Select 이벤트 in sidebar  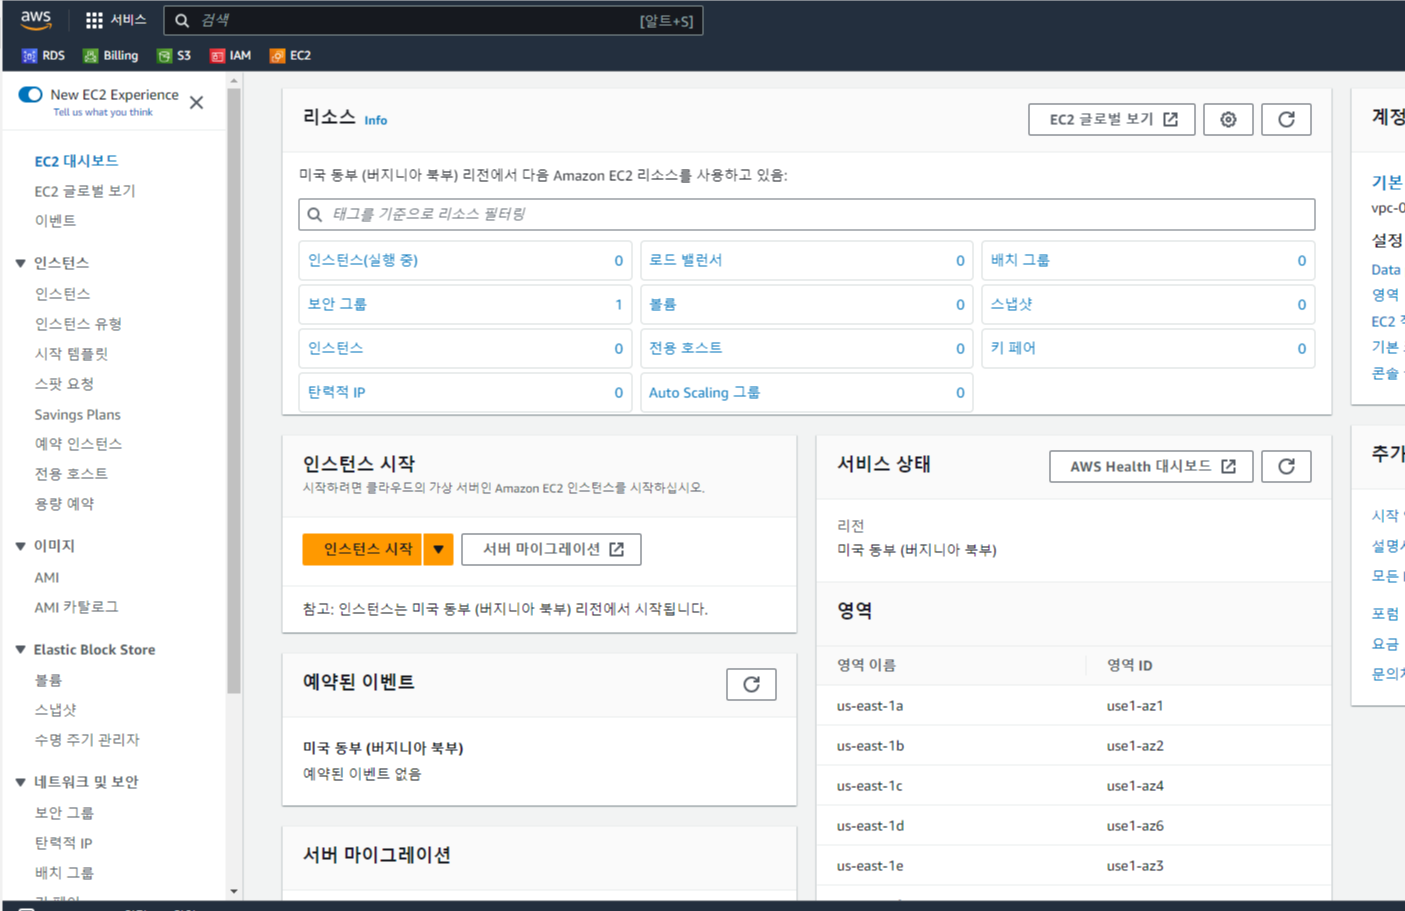click(x=55, y=221)
